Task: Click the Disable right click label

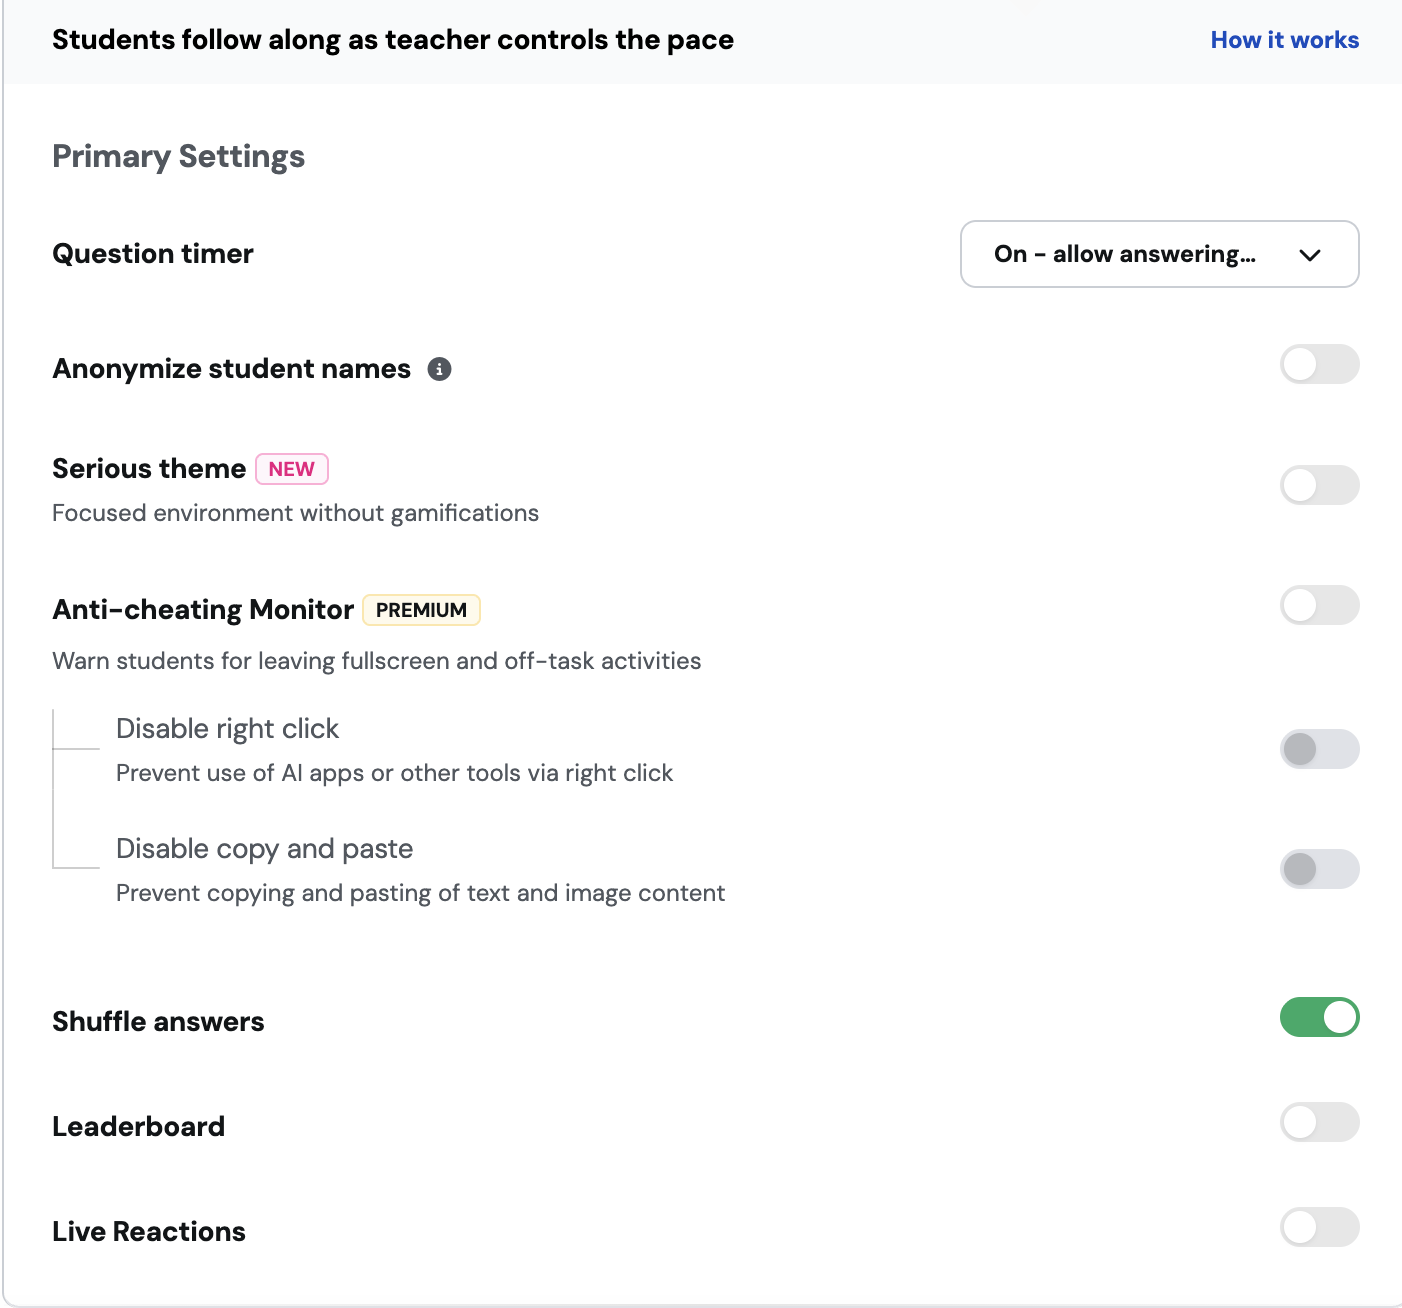Action: click(x=228, y=729)
